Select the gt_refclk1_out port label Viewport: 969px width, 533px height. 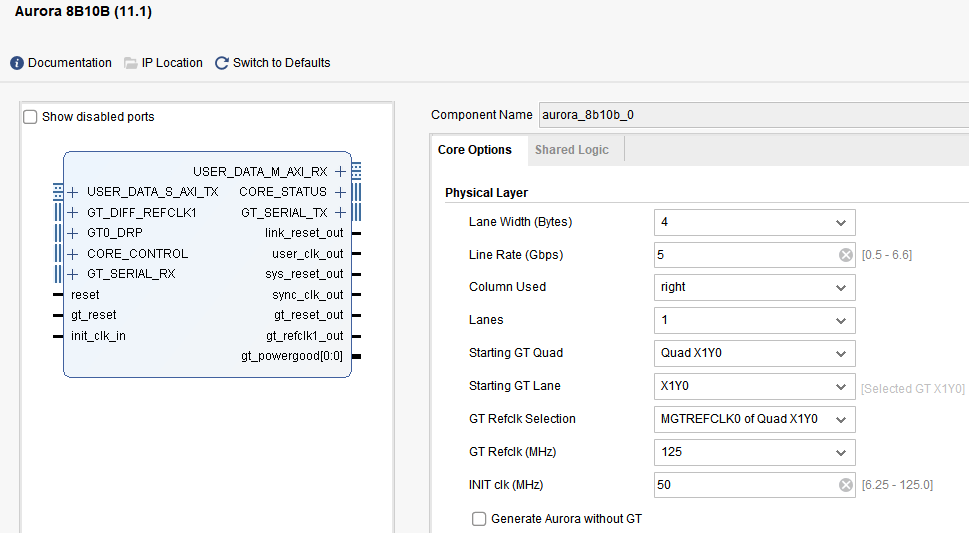pos(305,336)
